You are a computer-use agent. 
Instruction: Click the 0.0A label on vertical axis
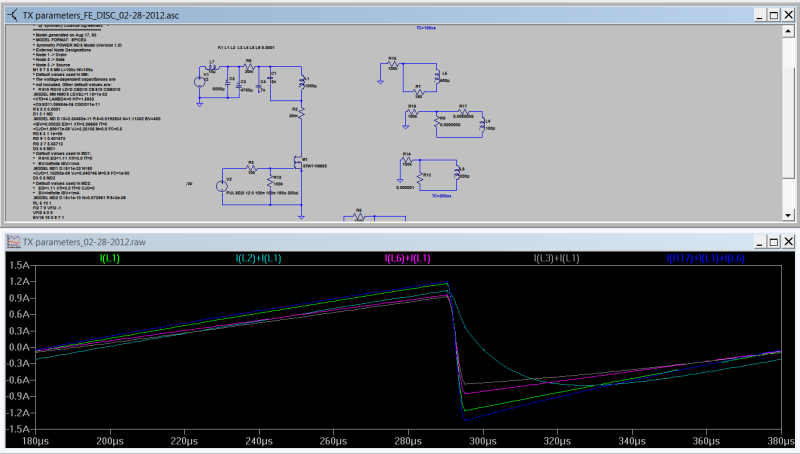[18, 347]
